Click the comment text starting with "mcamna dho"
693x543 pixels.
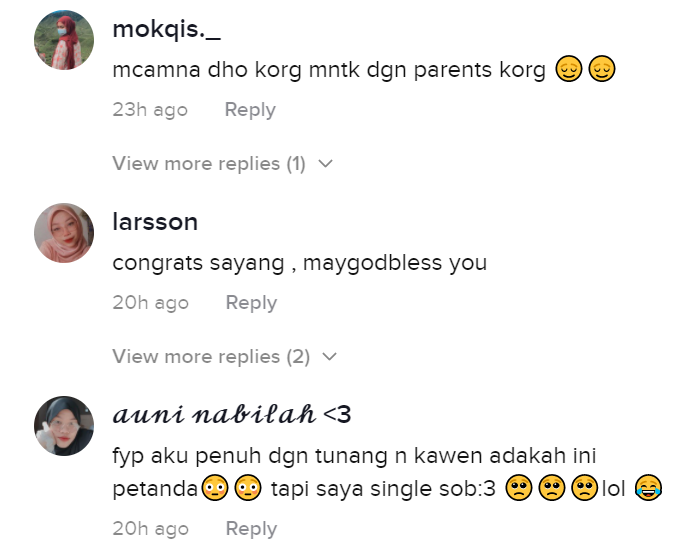click(330, 71)
